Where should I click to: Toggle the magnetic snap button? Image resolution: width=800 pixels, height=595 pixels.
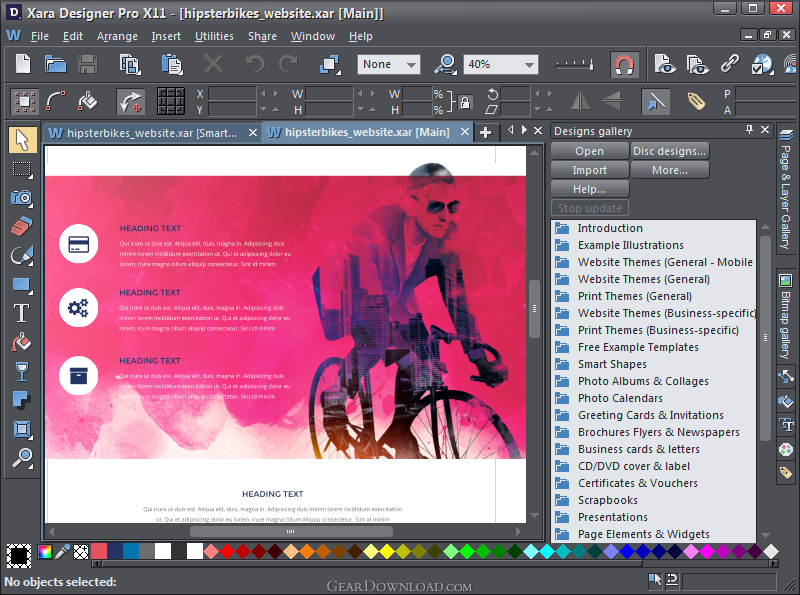(x=624, y=64)
